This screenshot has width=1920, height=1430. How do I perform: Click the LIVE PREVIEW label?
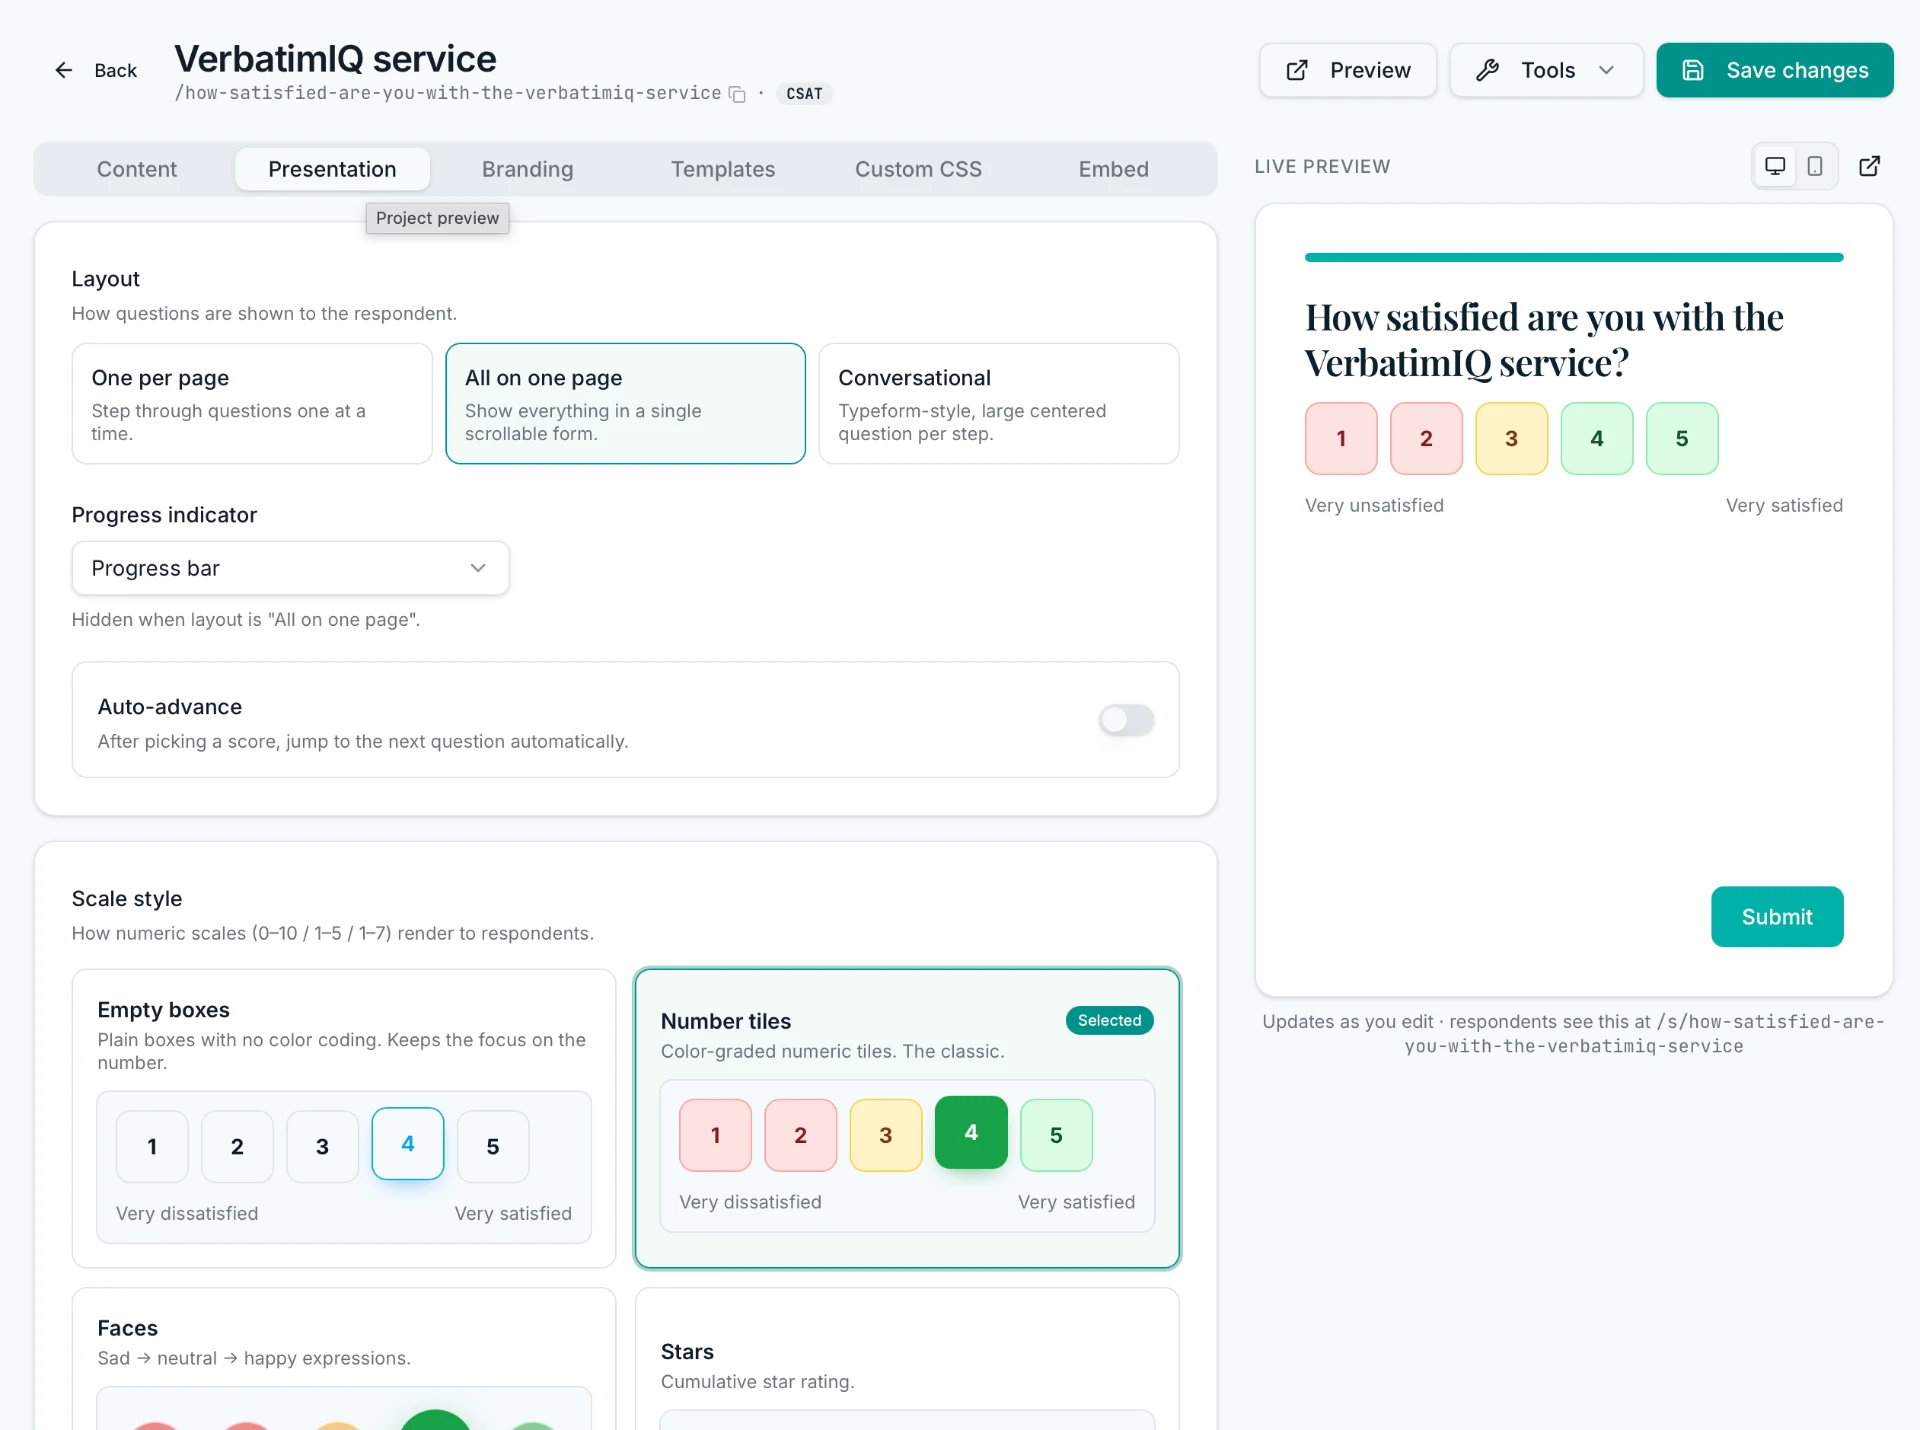1322,167
